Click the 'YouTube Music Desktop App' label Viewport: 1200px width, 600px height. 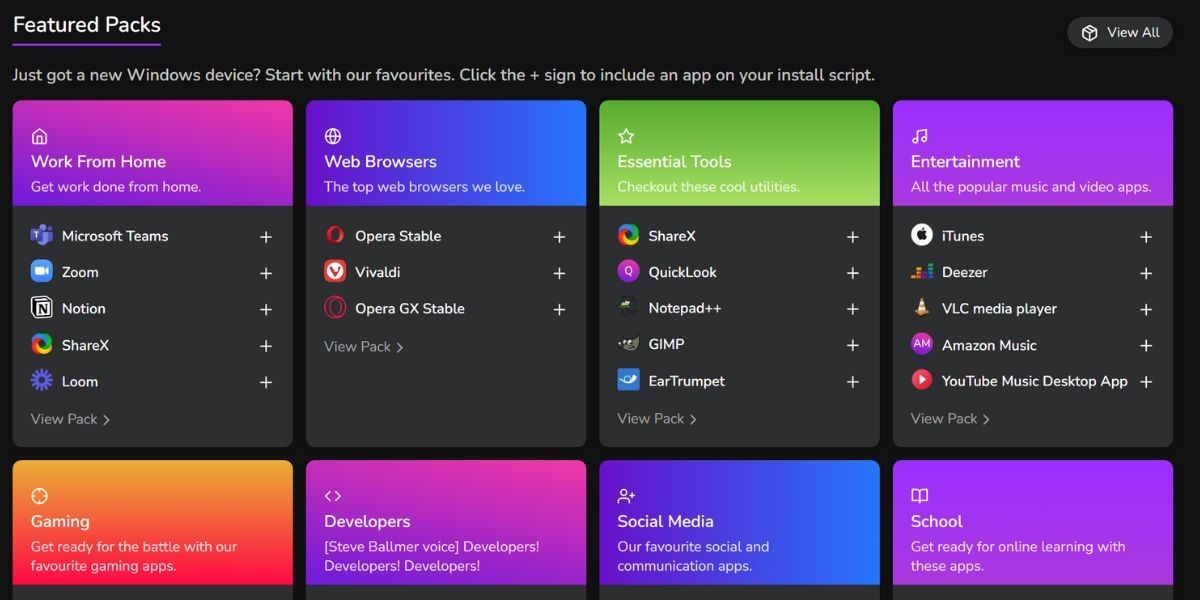[x=1035, y=381]
